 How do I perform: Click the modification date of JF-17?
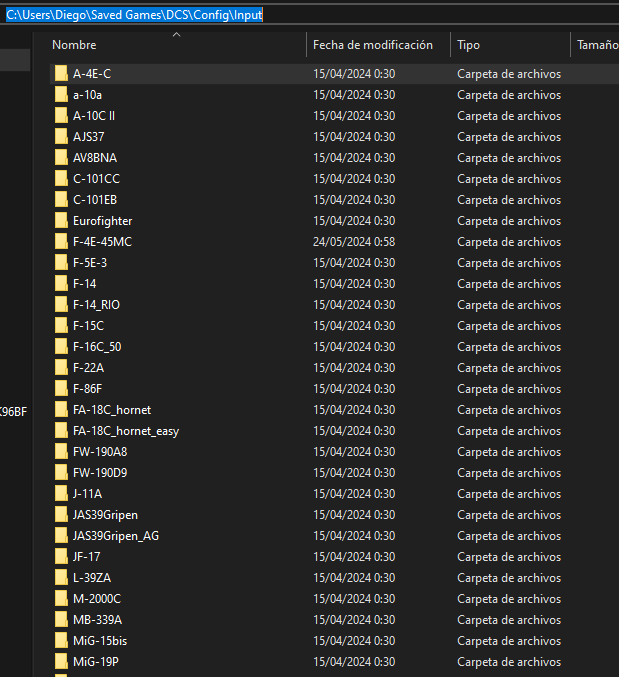[354, 557]
